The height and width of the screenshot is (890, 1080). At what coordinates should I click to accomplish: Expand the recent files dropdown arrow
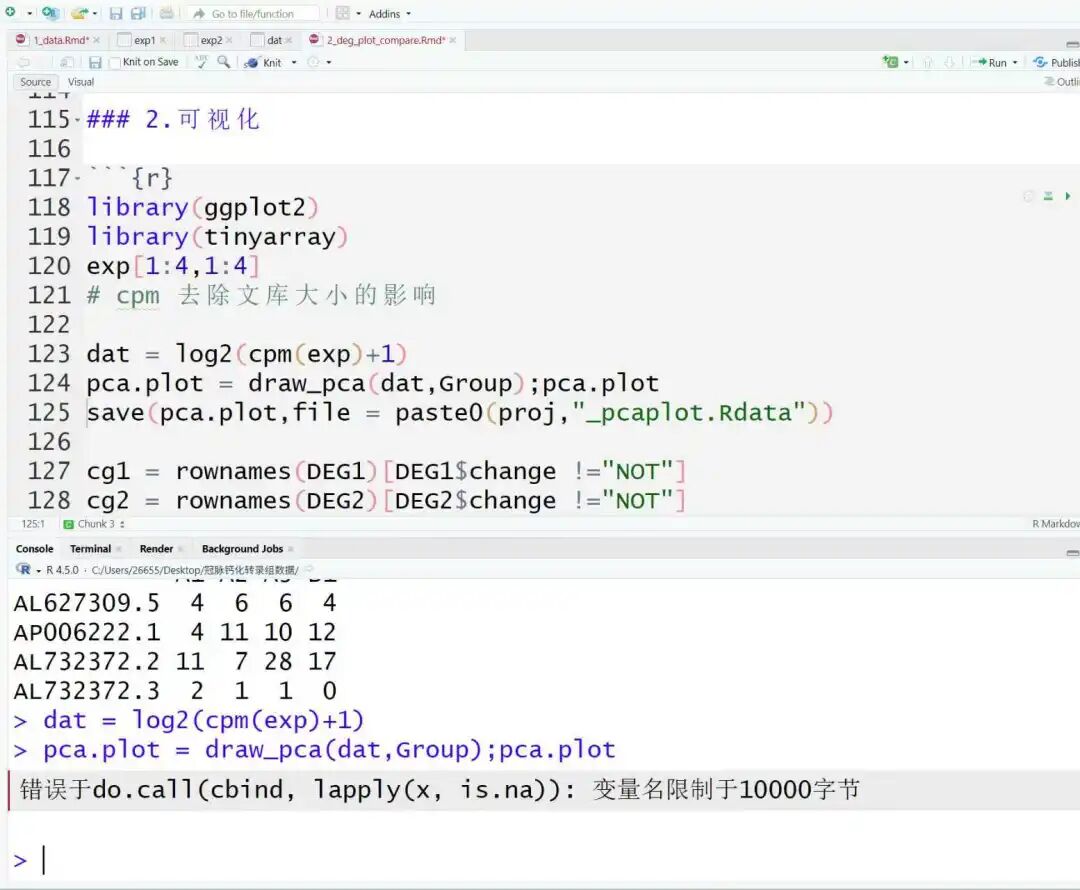[95, 14]
